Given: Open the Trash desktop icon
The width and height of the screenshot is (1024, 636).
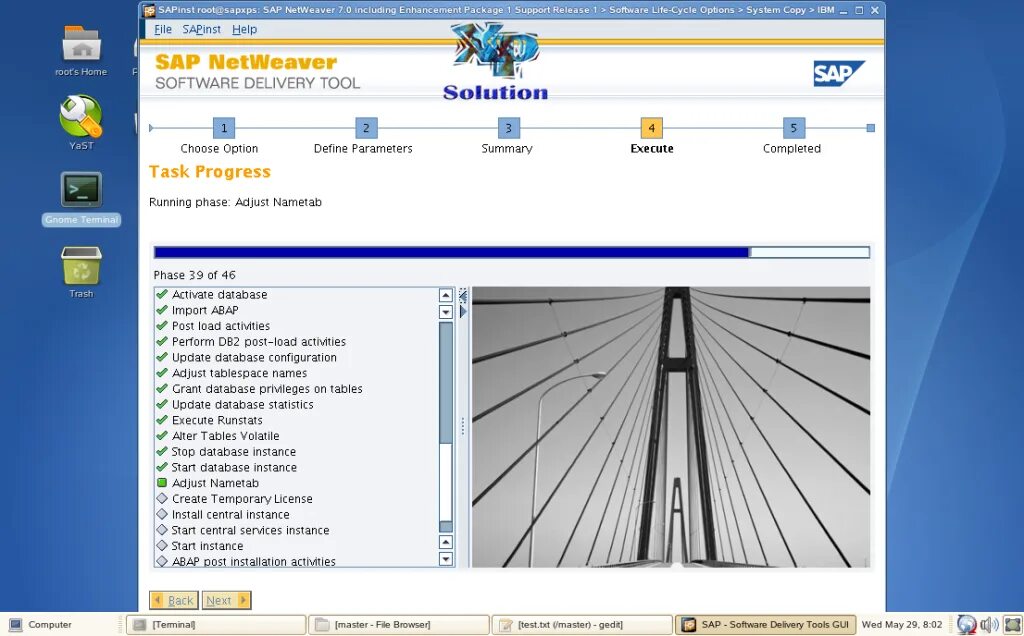Looking at the screenshot, I should click(x=81, y=272).
